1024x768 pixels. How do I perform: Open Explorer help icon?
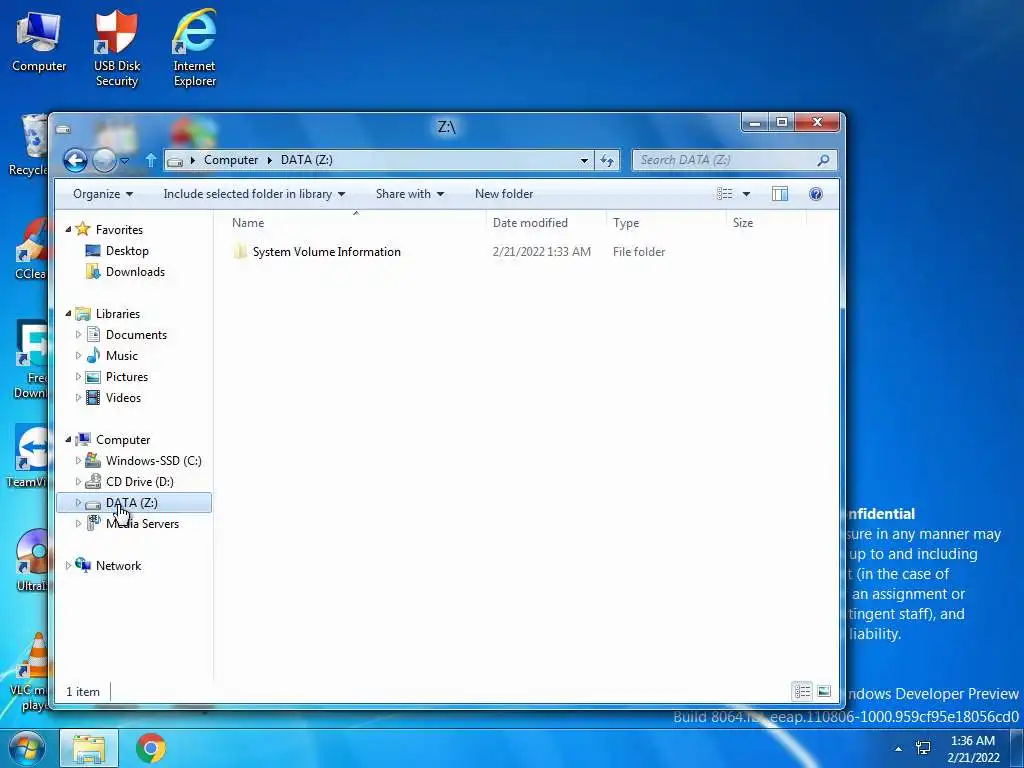816,194
